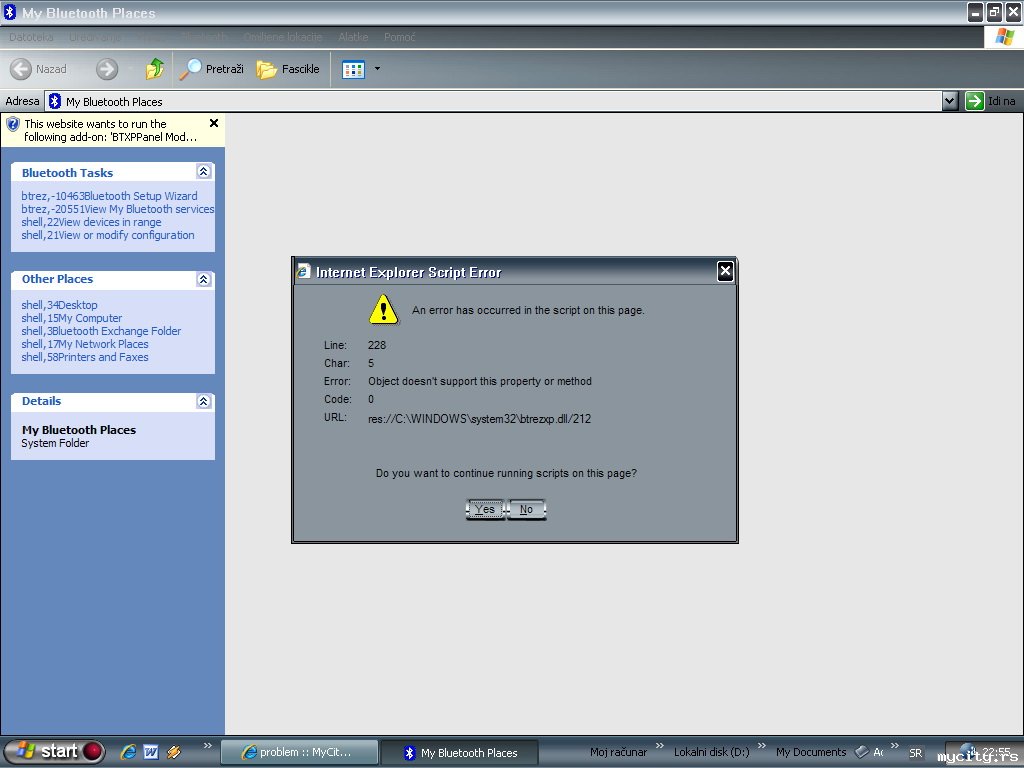The image size is (1024, 768).
Task: Go to the Desktop link in Other Places
Action: [59, 305]
